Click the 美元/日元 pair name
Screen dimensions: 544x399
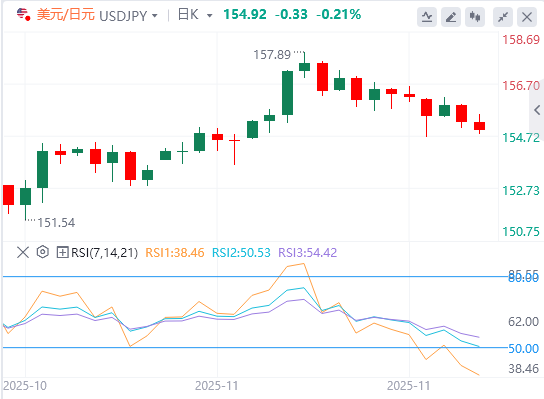click(x=66, y=15)
